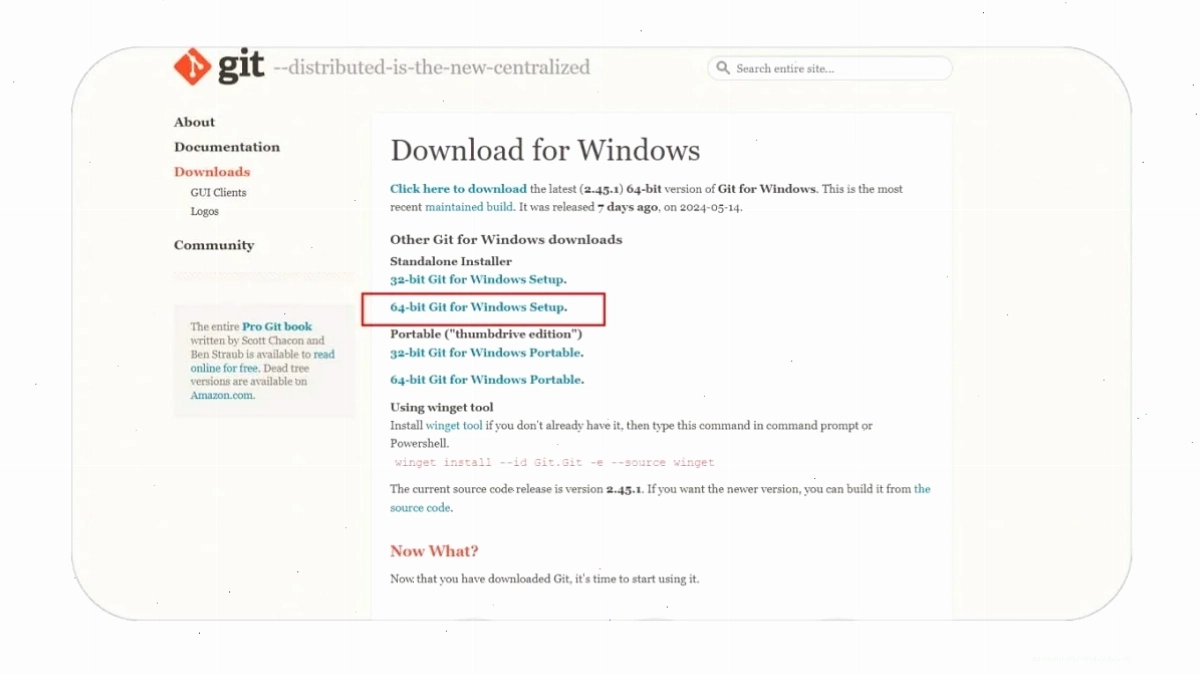Click the magnifier icon in the search box
Viewport: 1200px width, 675px height.
pyautogui.click(x=723, y=69)
